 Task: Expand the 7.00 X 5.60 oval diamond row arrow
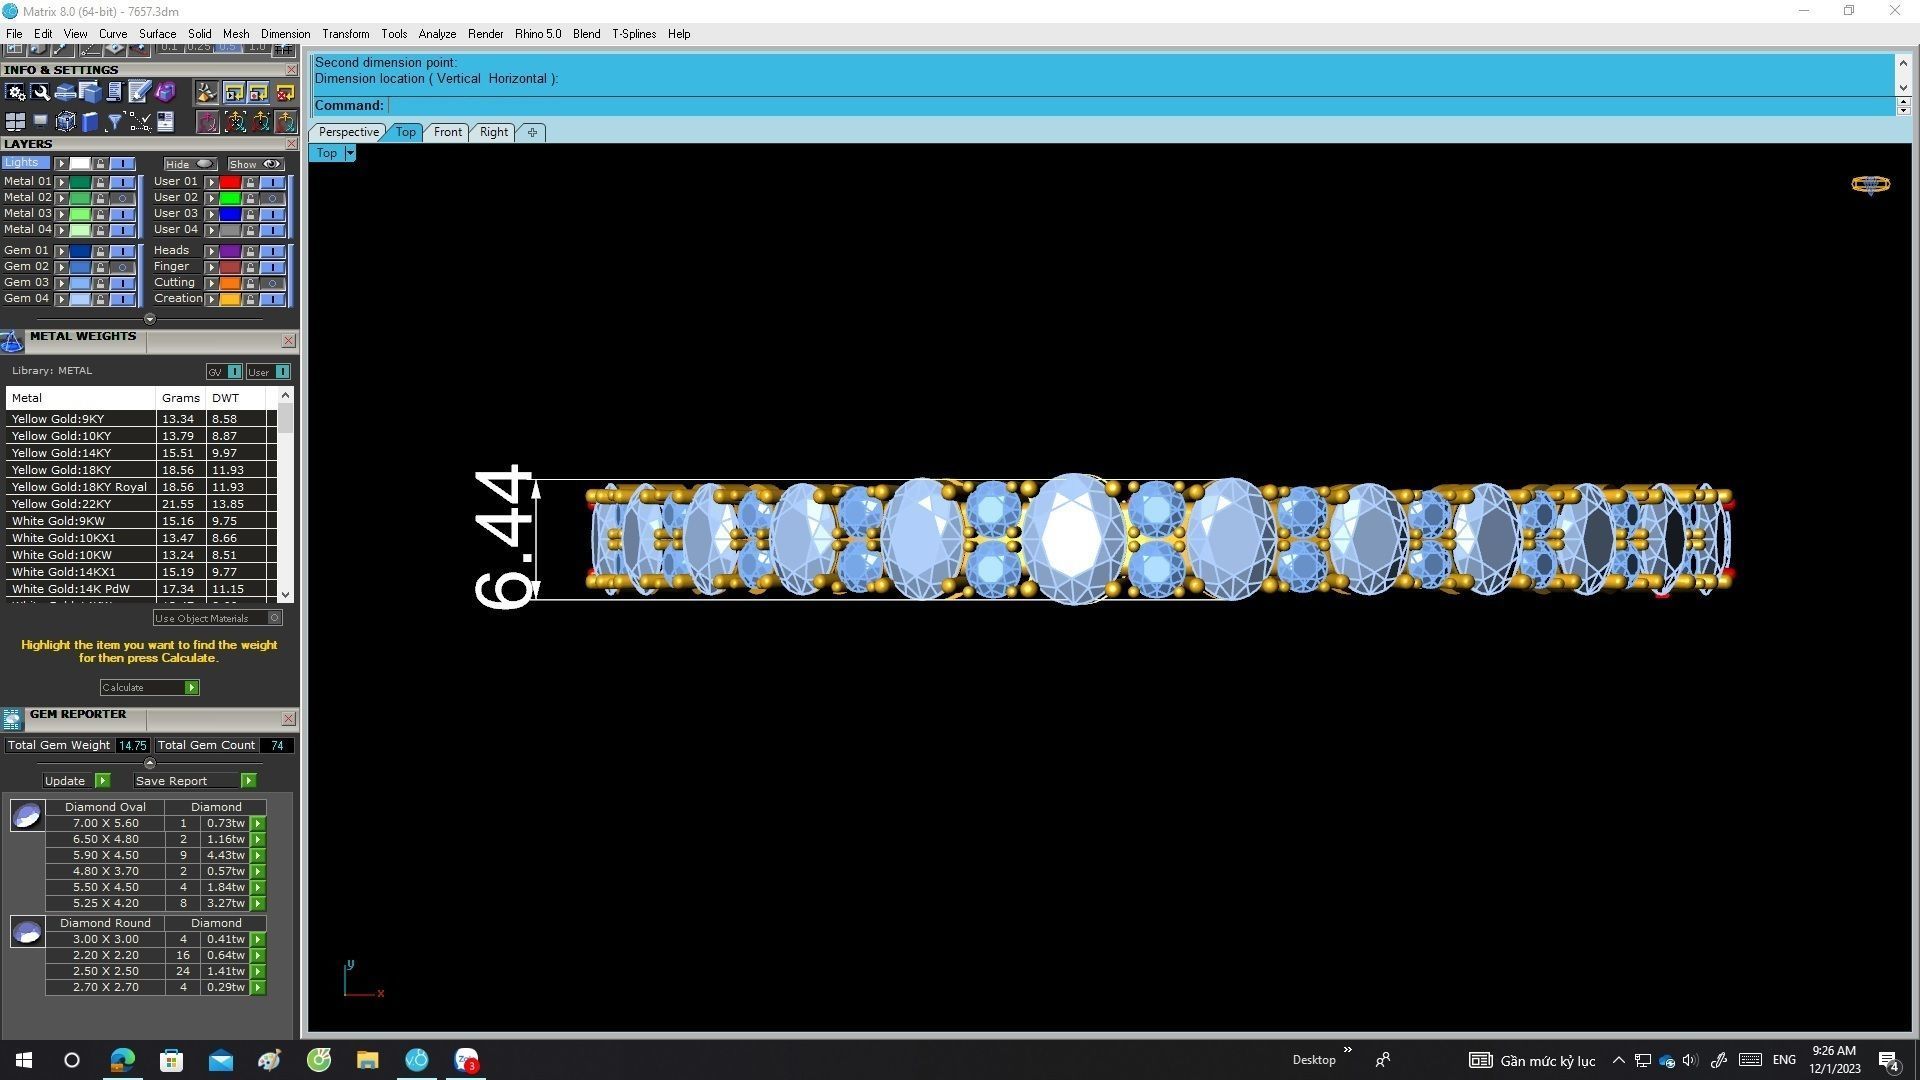point(258,824)
